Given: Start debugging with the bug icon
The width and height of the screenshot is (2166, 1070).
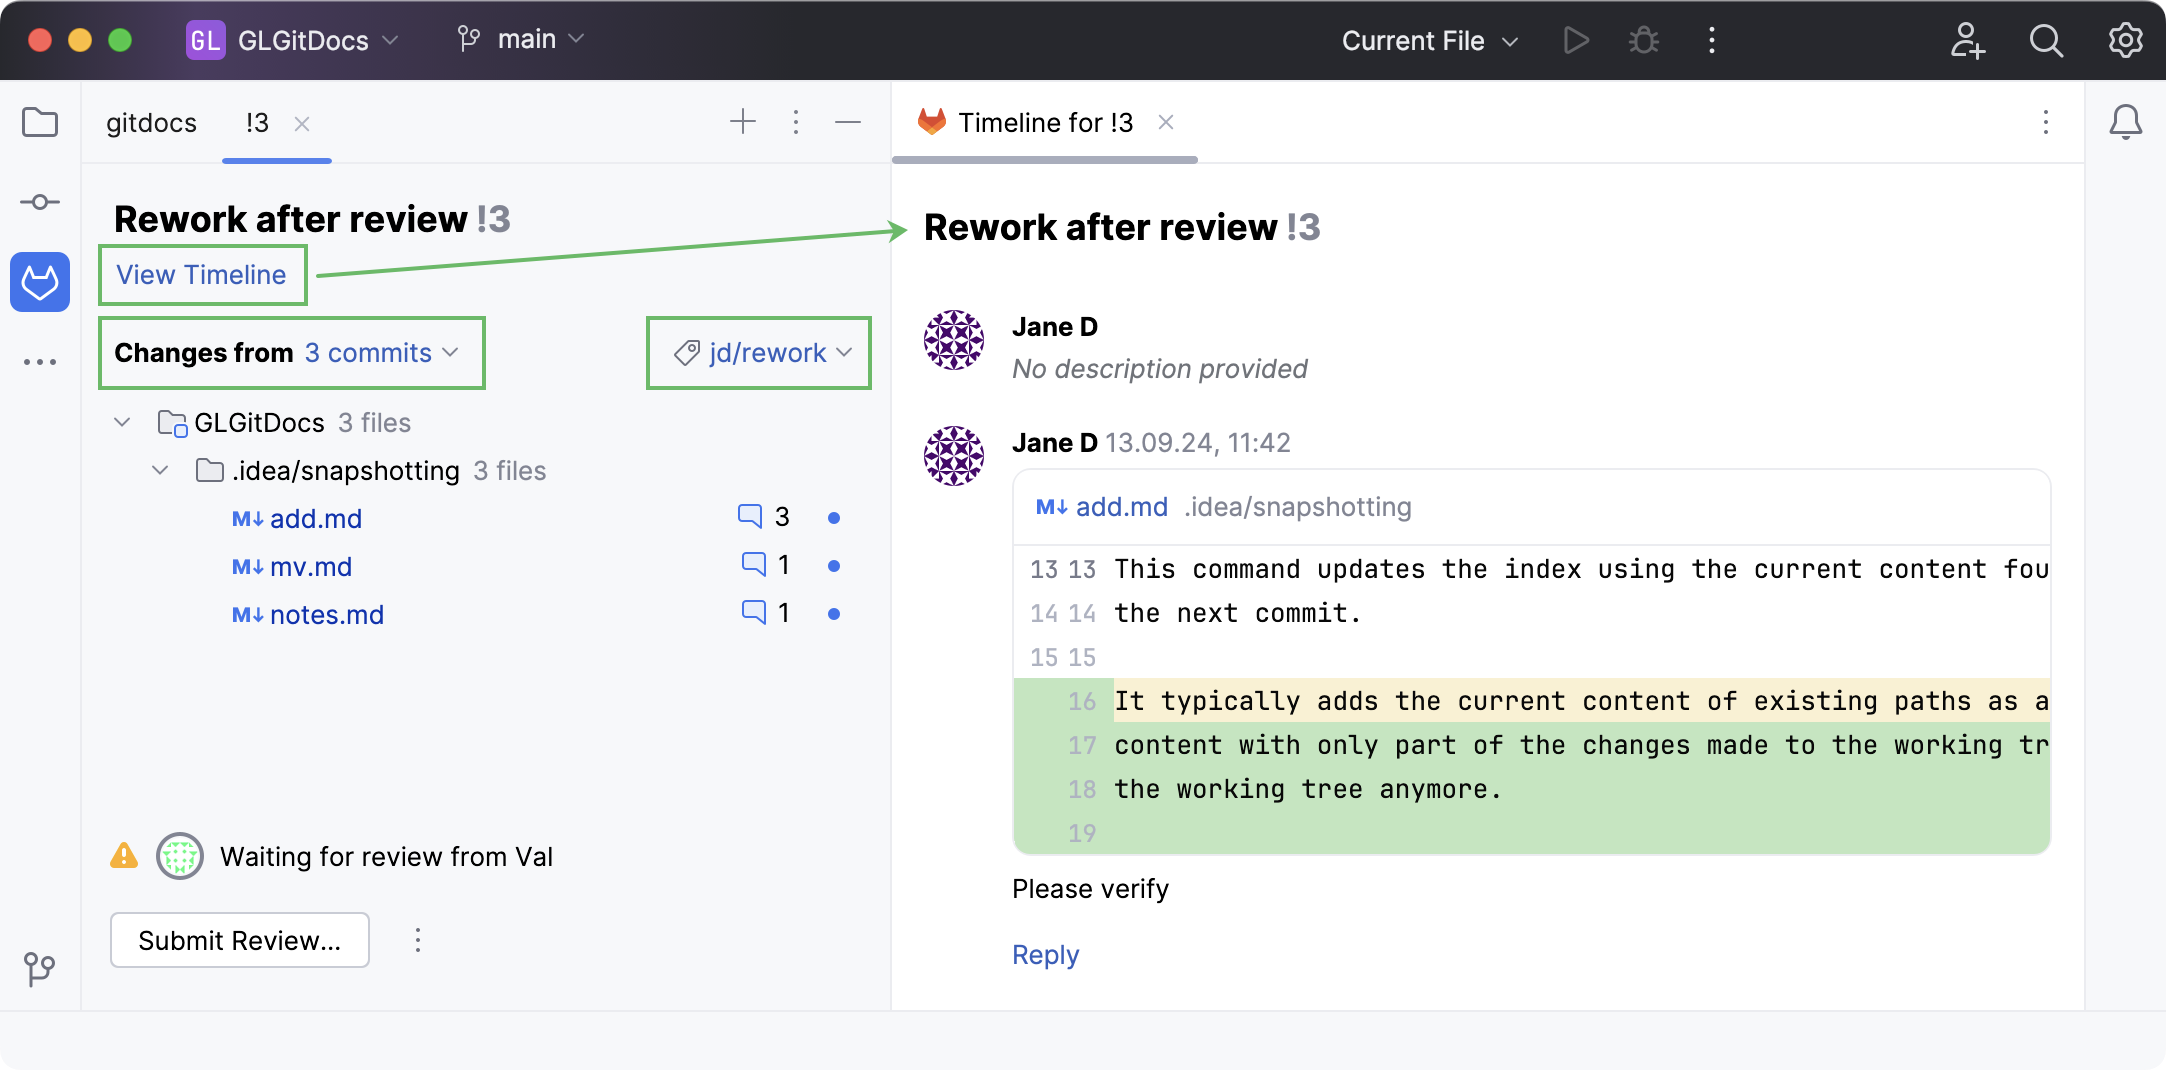Looking at the screenshot, I should [1643, 40].
